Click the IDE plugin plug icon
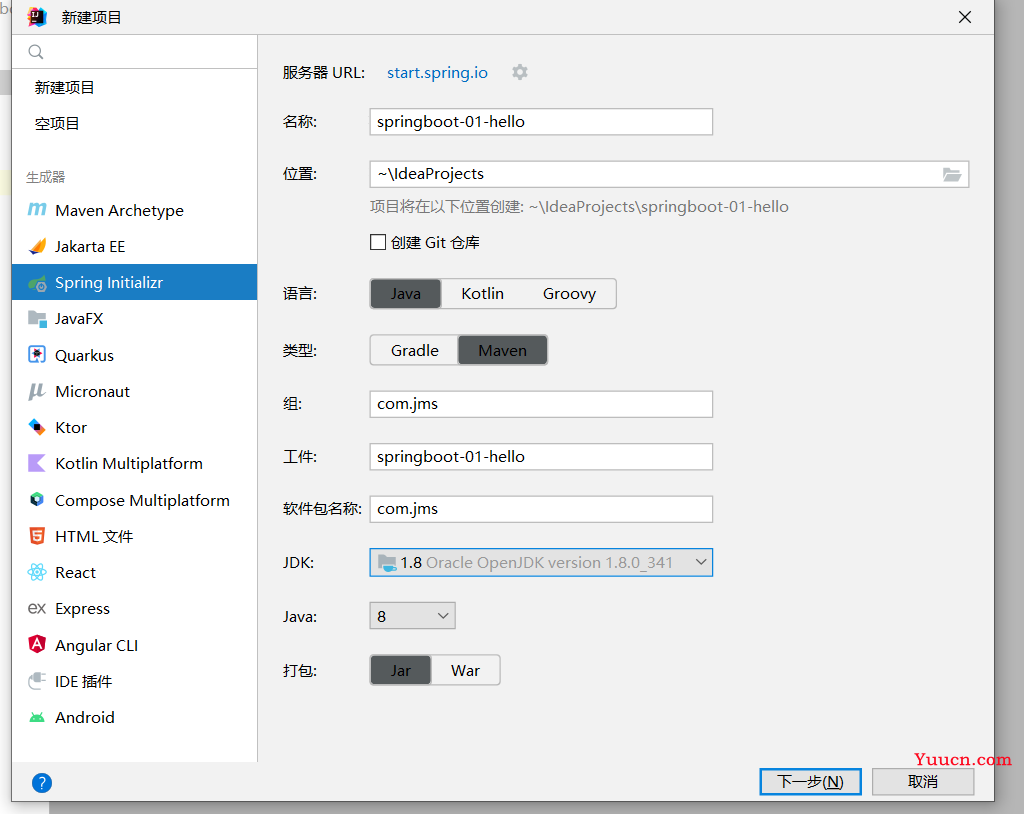Image resolution: width=1024 pixels, height=814 pixels. [37, 681]
